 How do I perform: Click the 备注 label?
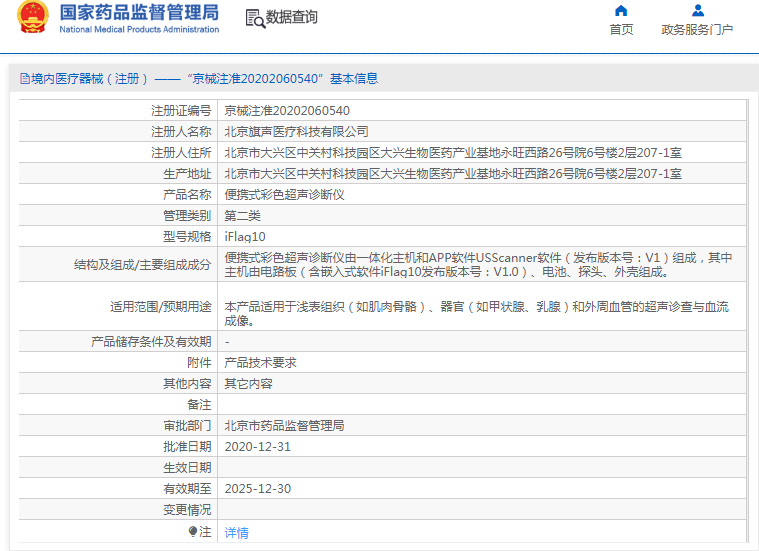tap(199, 405)
